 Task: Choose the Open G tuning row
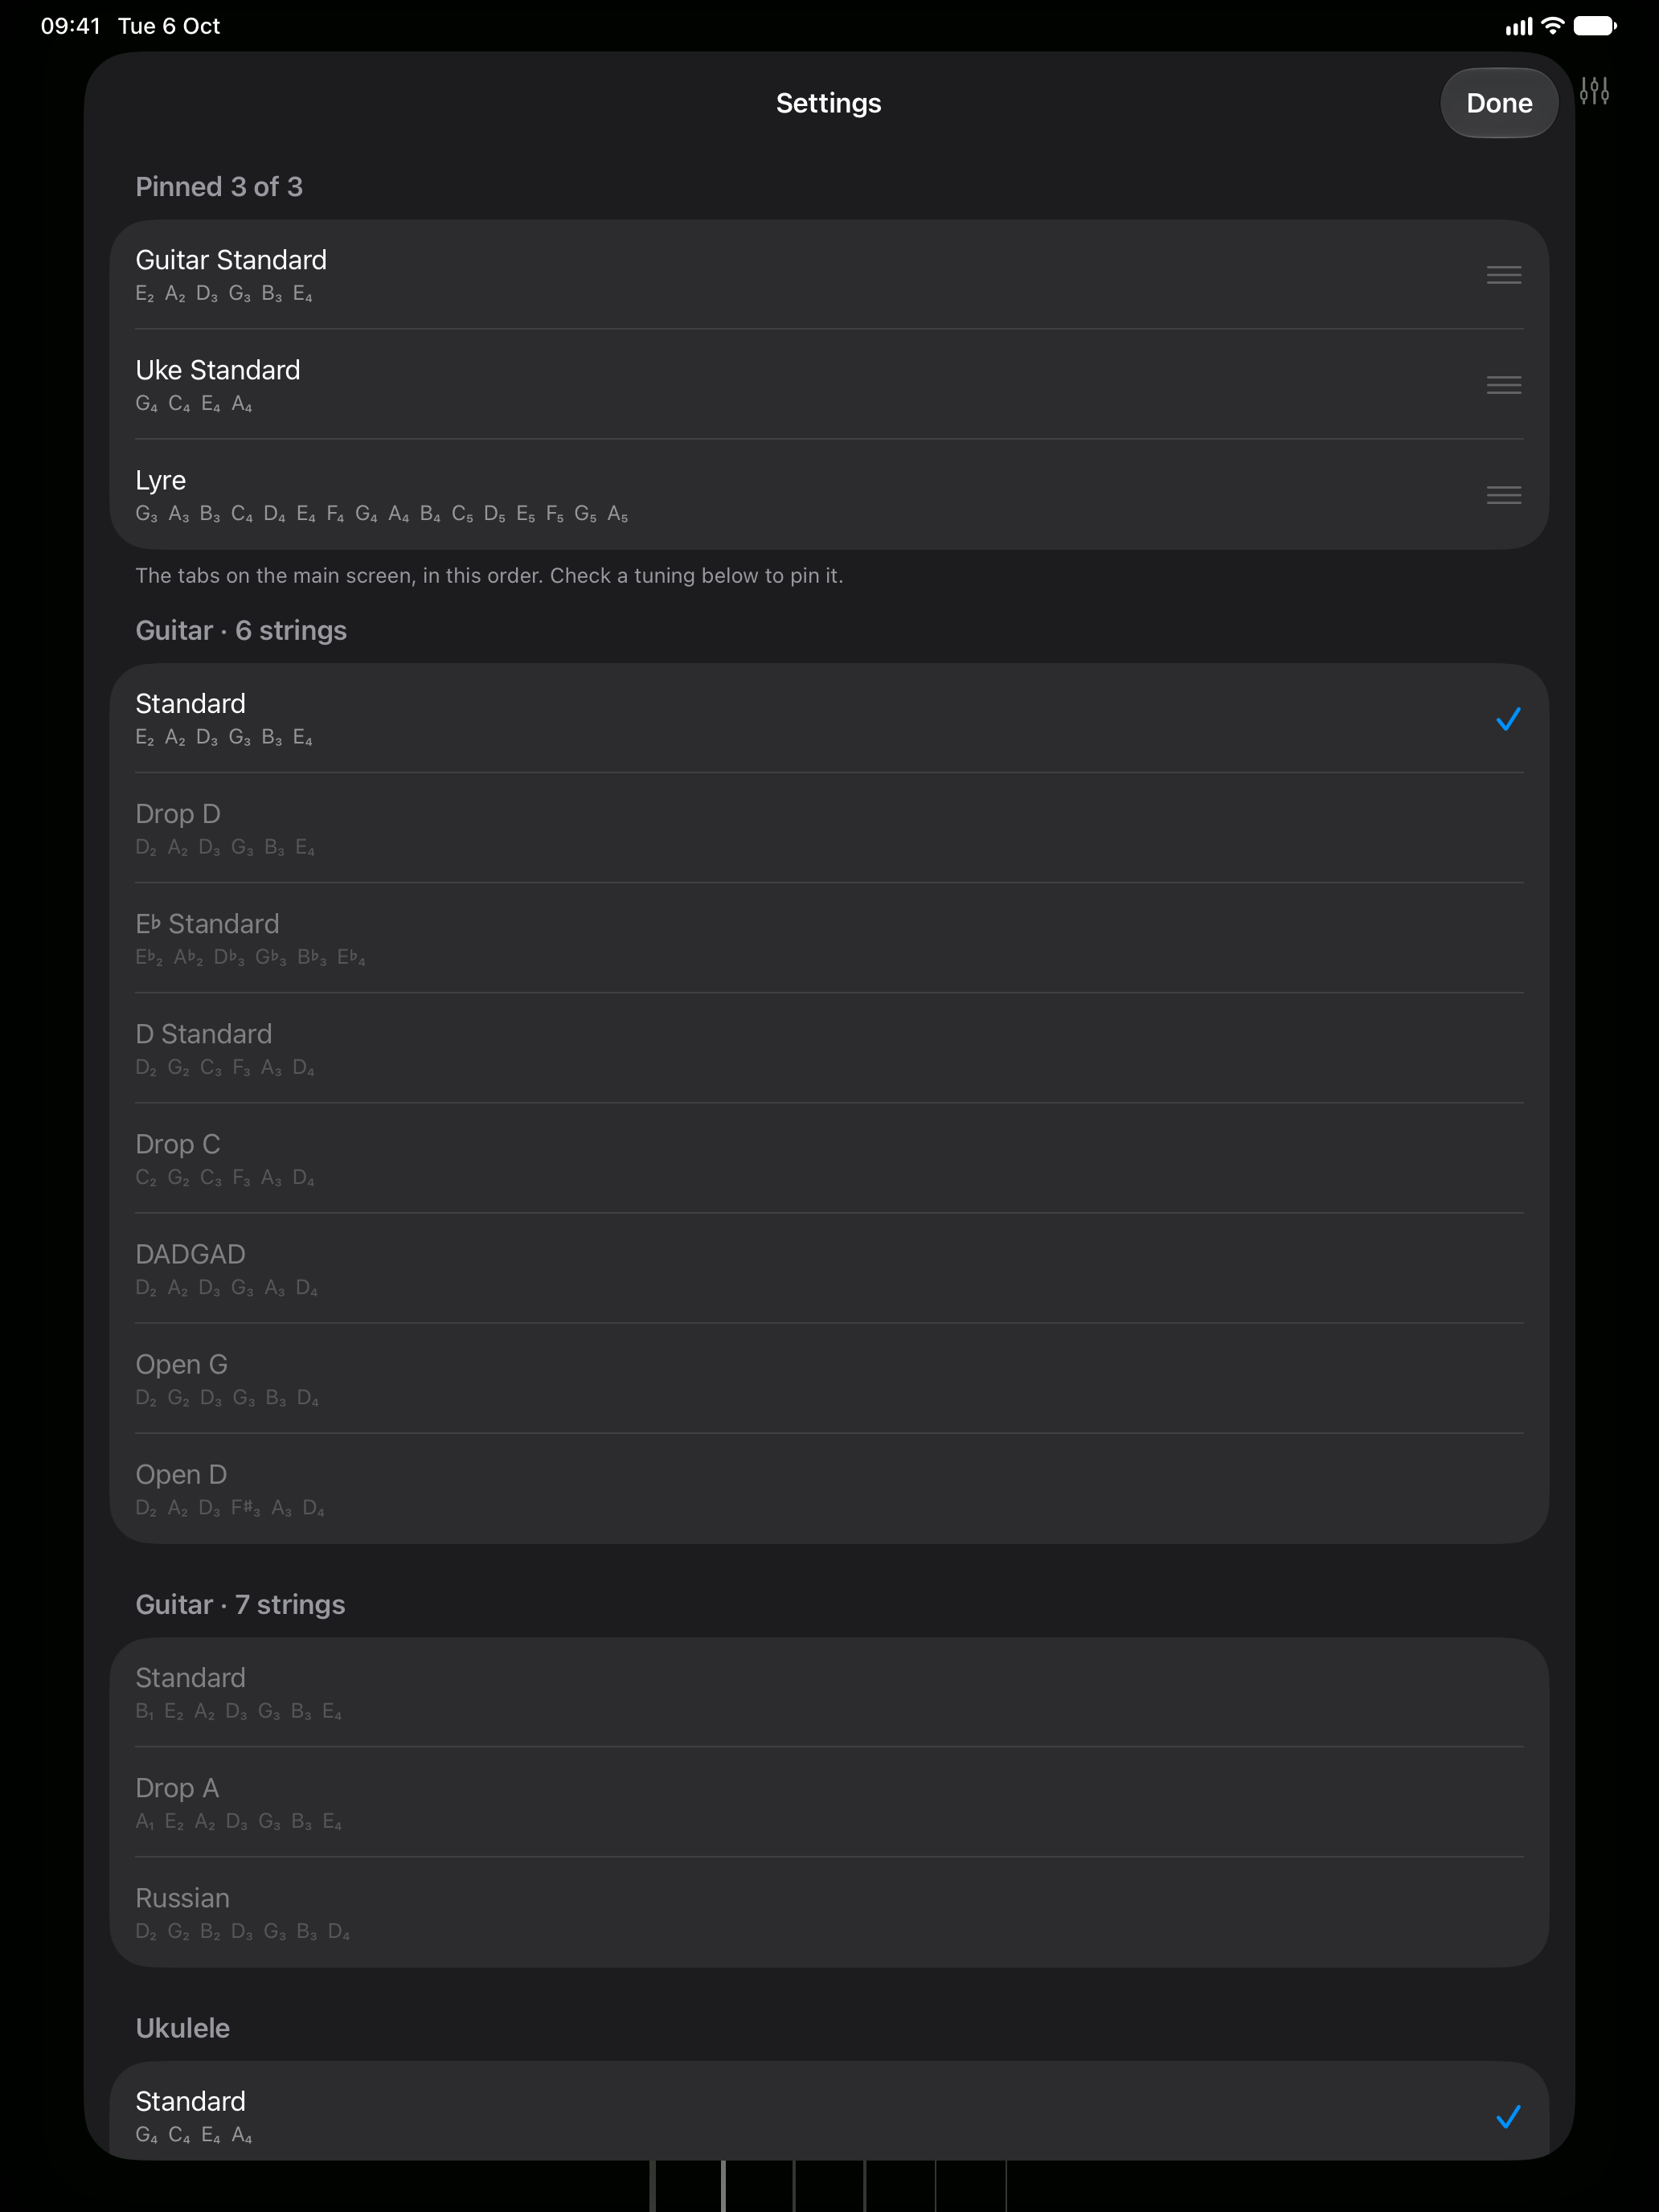point(829,1378)
